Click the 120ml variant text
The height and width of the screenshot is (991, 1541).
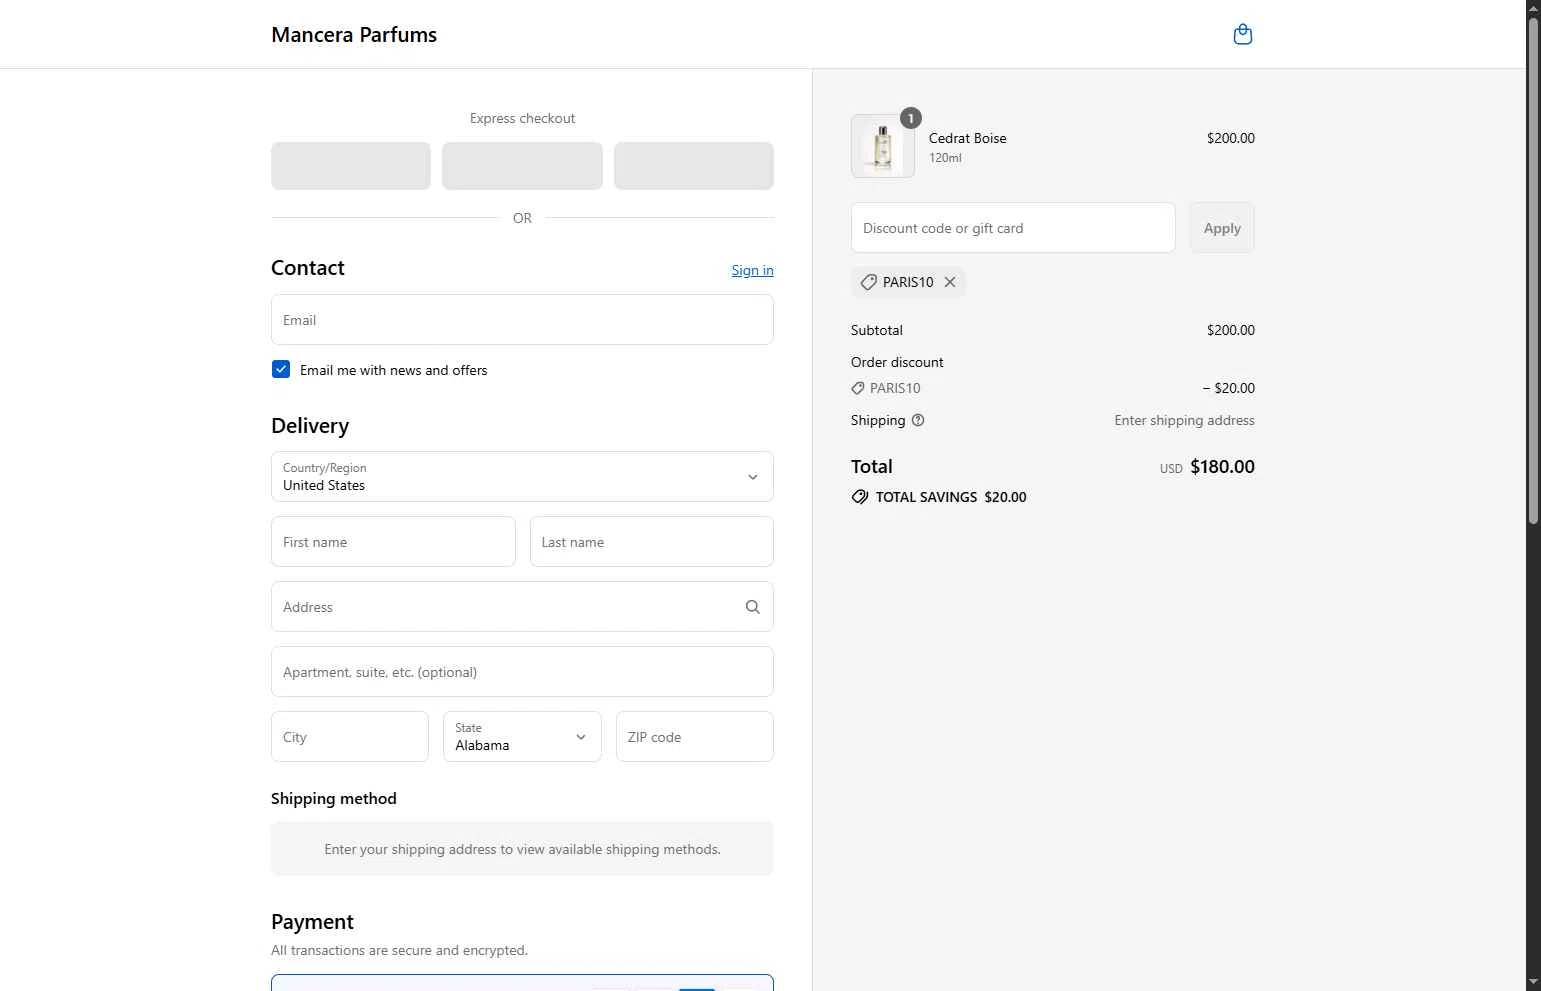point(945,158)
